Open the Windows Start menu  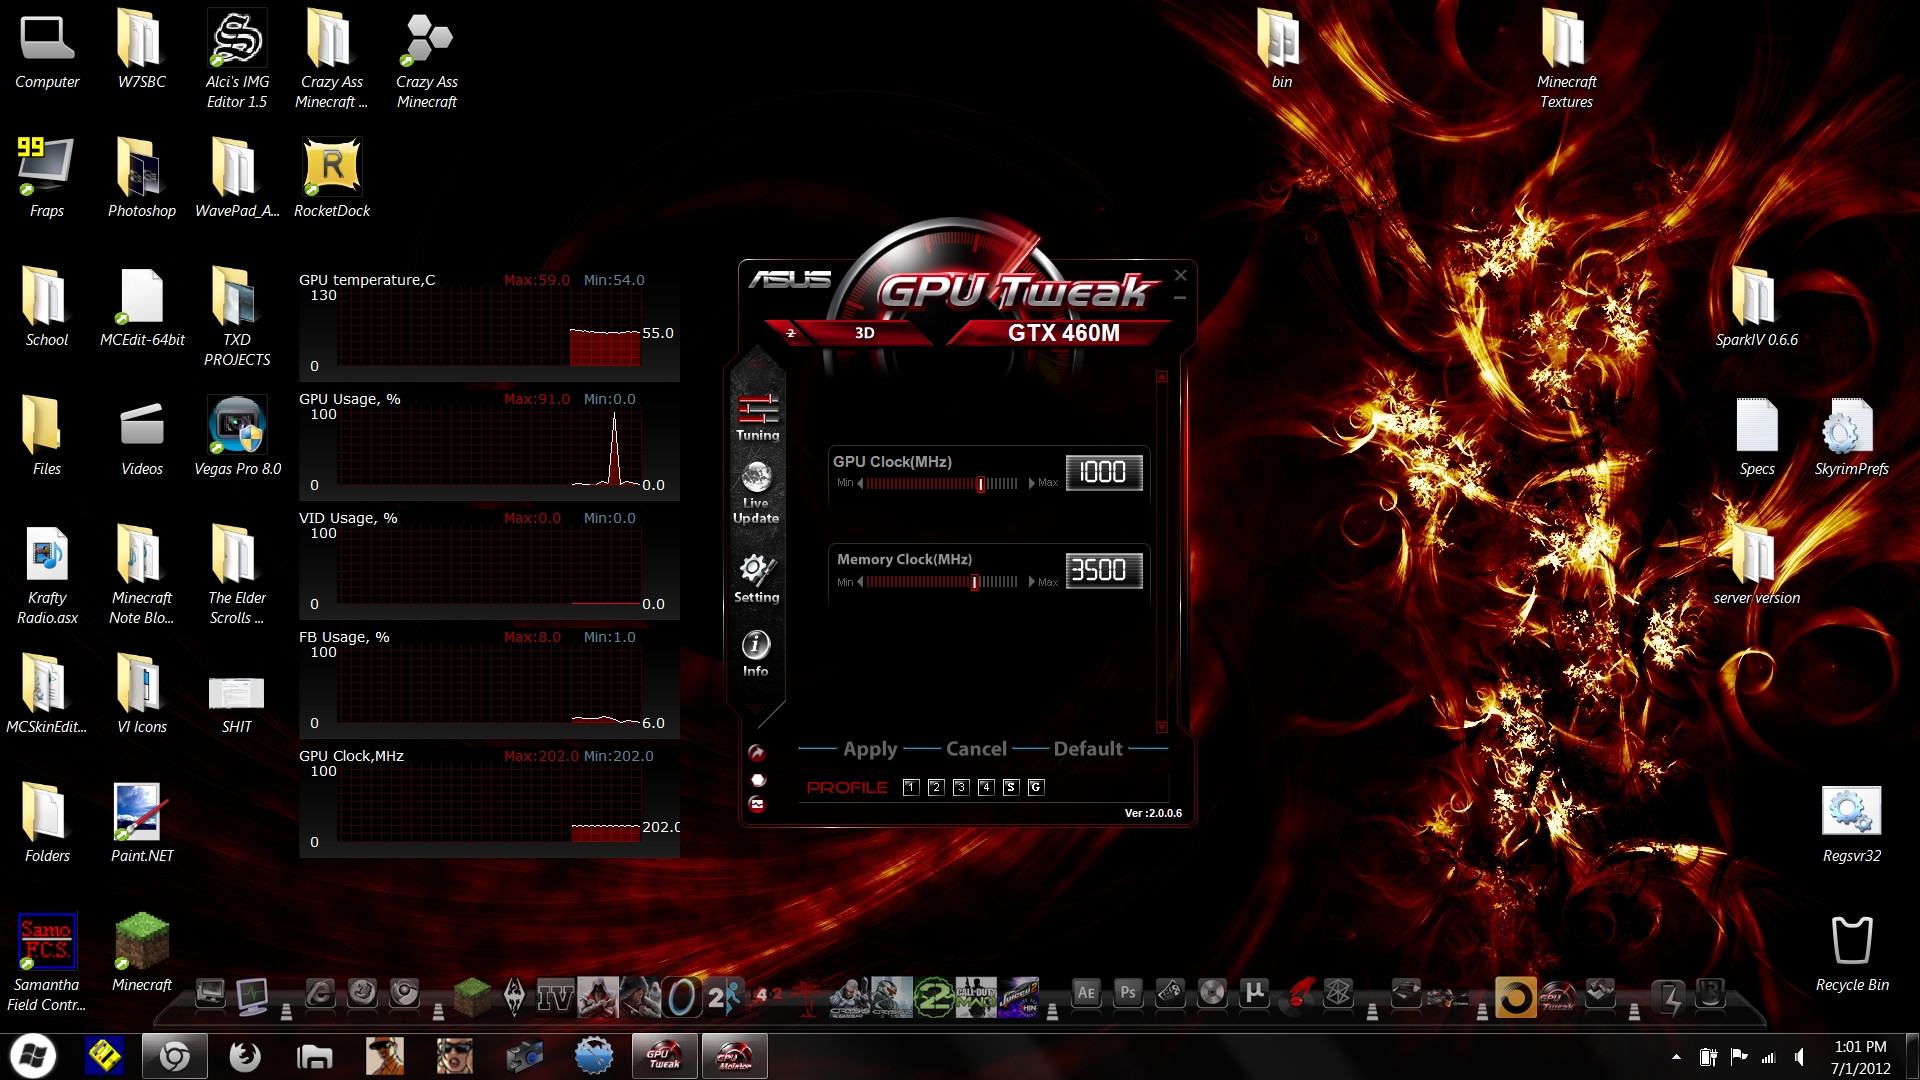[x=33, y=1056]
